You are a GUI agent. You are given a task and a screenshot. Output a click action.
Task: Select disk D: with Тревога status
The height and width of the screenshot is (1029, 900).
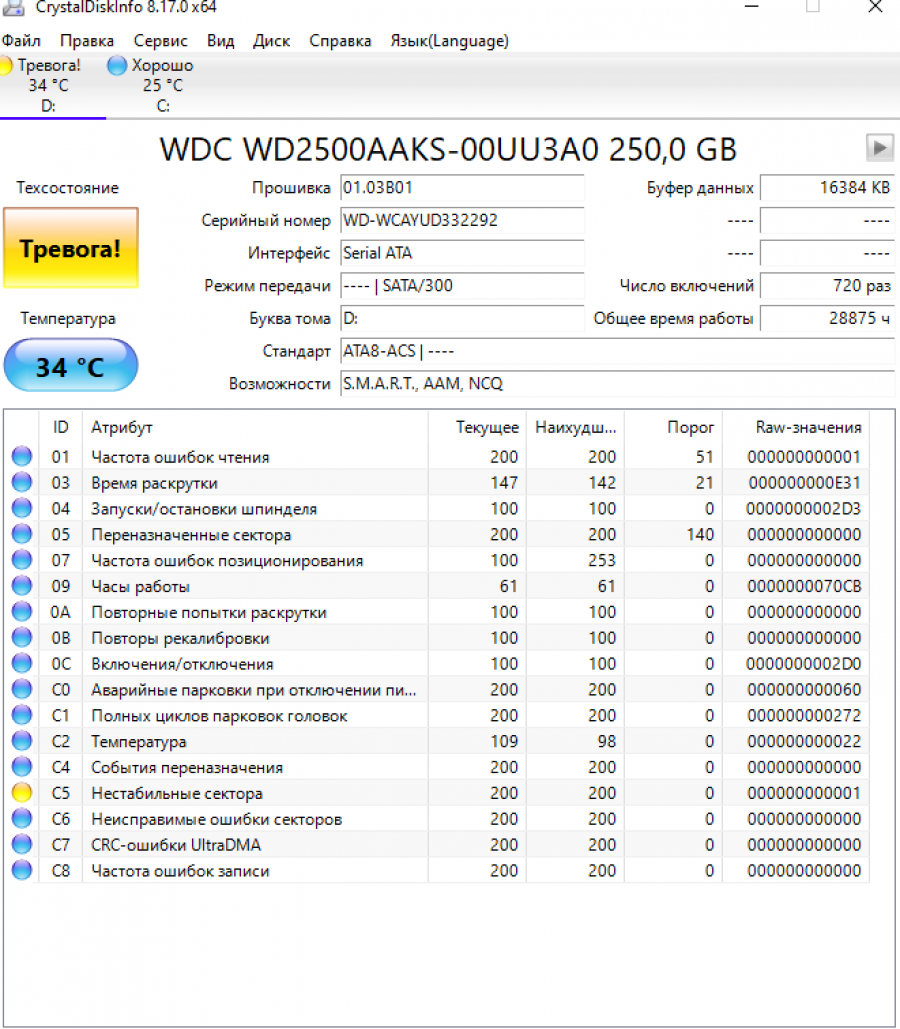click(47, 85)
